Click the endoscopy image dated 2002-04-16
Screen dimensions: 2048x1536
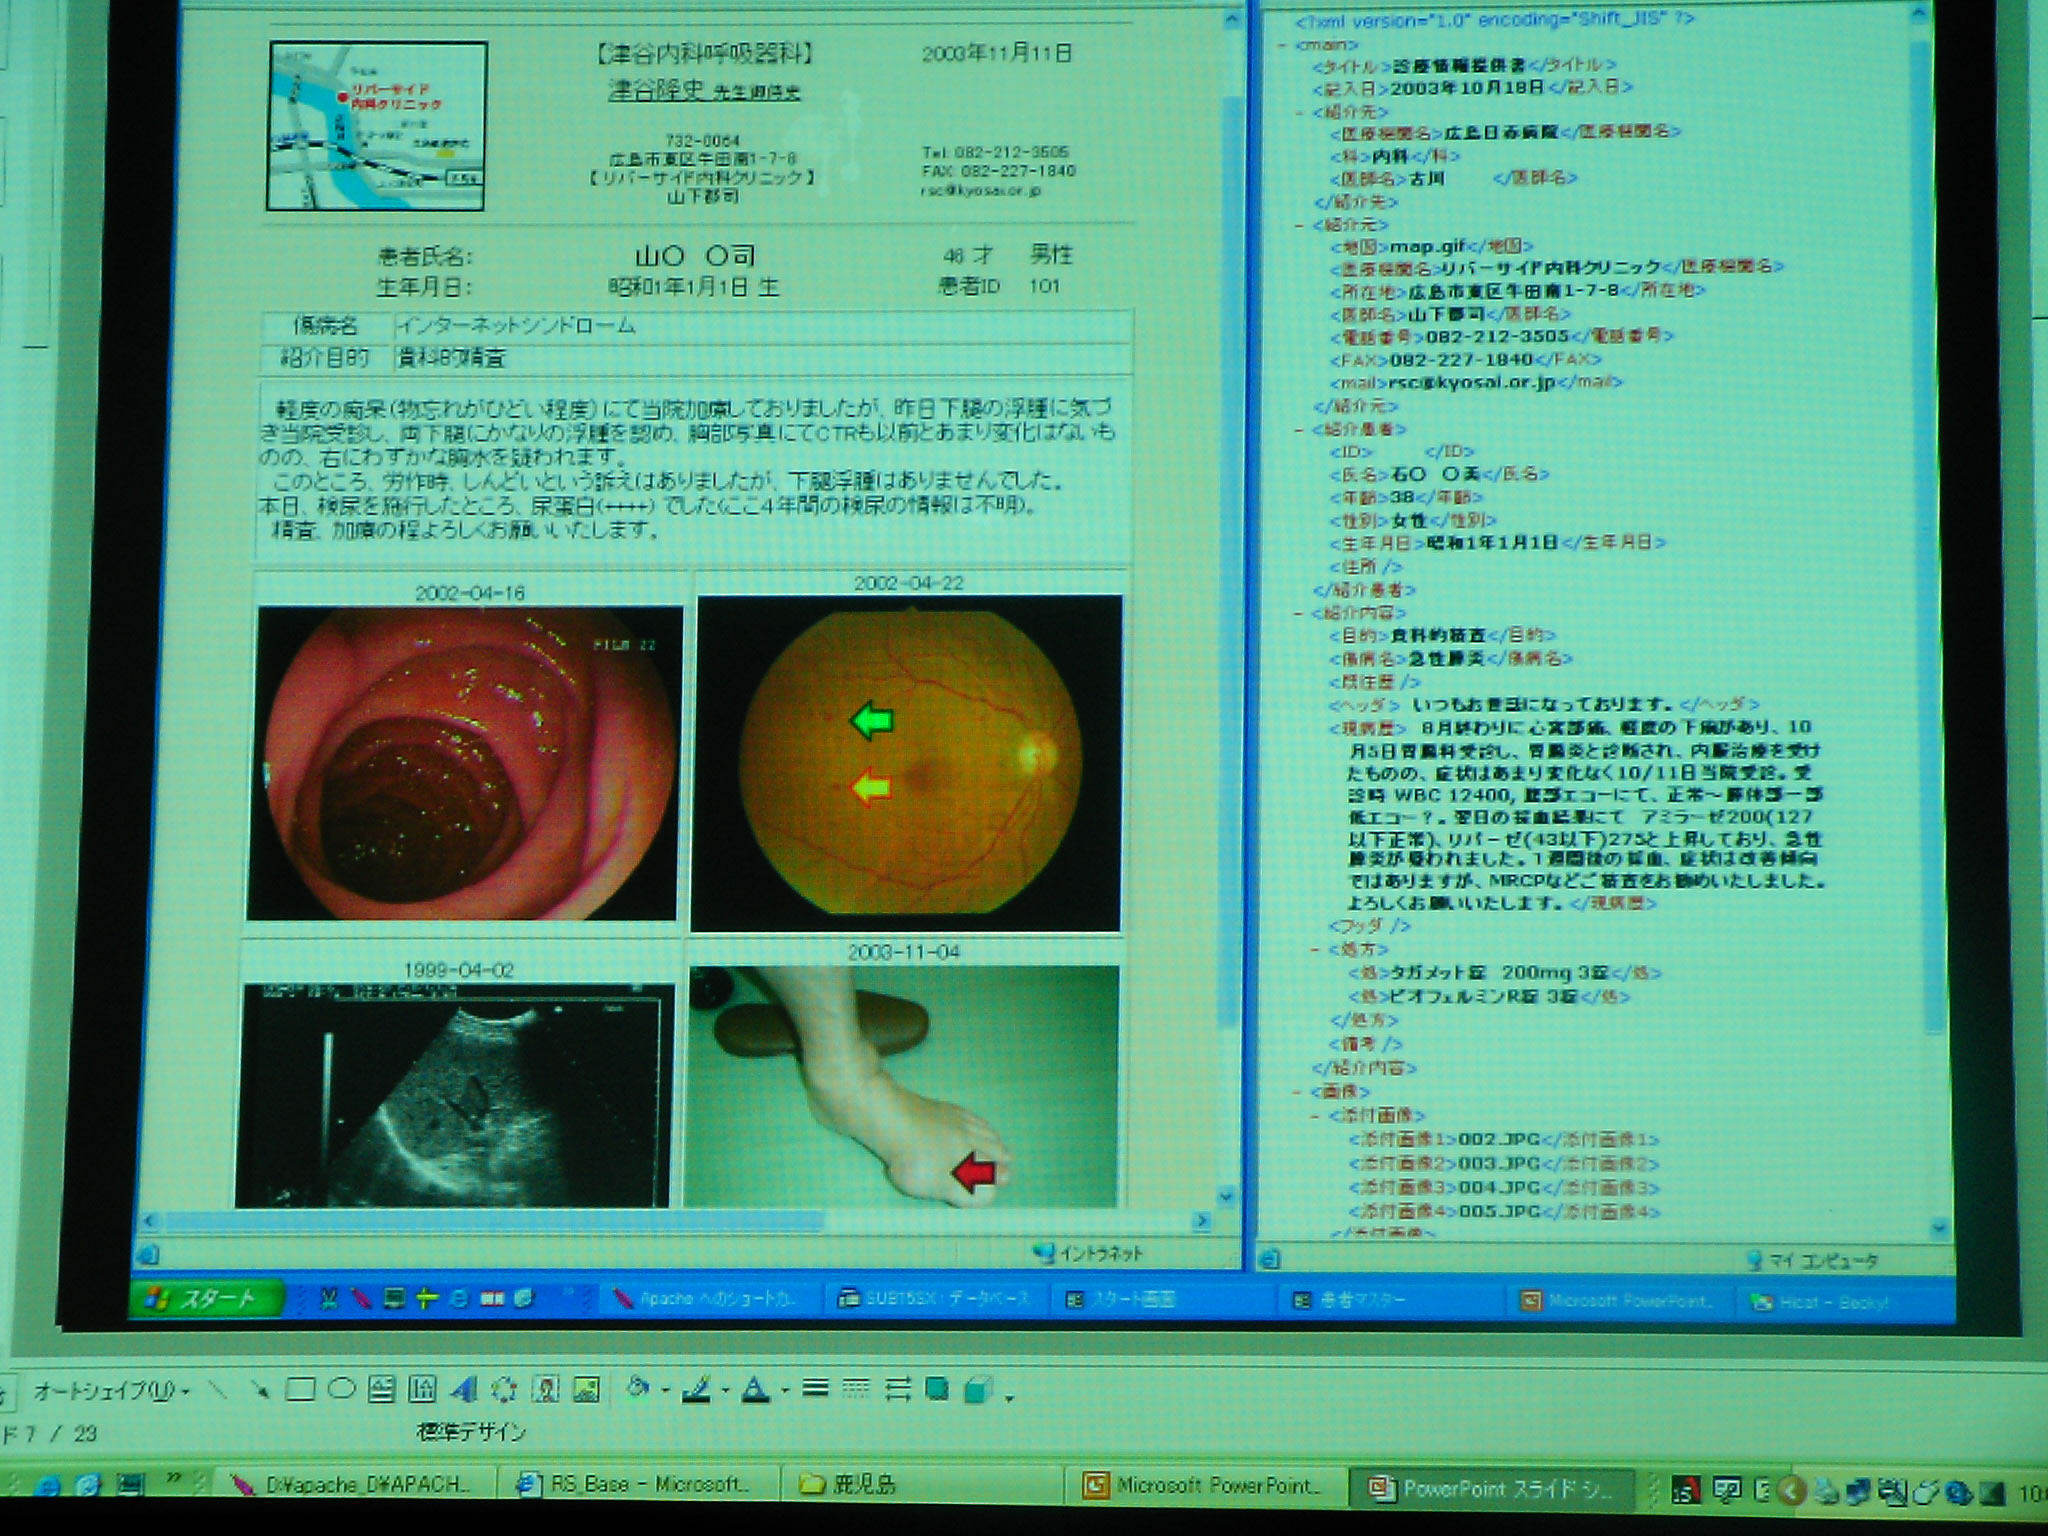tap(465, 763)
